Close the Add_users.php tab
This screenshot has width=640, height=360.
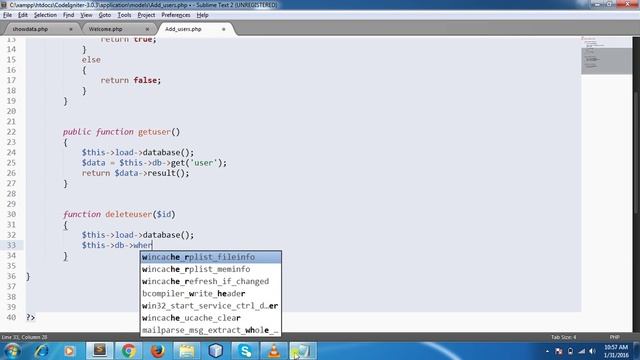click(x=223, y=29)
